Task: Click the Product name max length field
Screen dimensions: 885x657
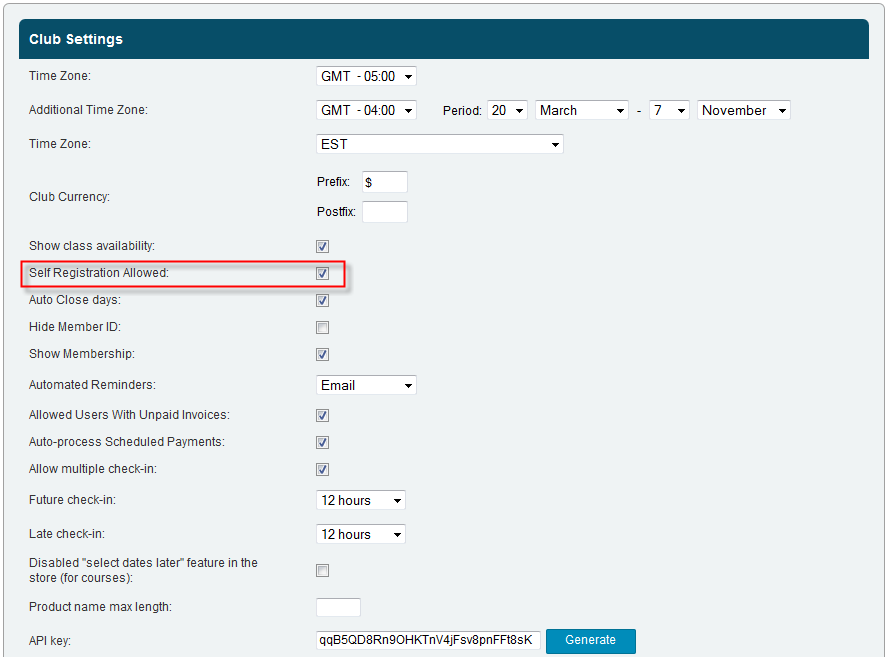Action: coord(338,607)
